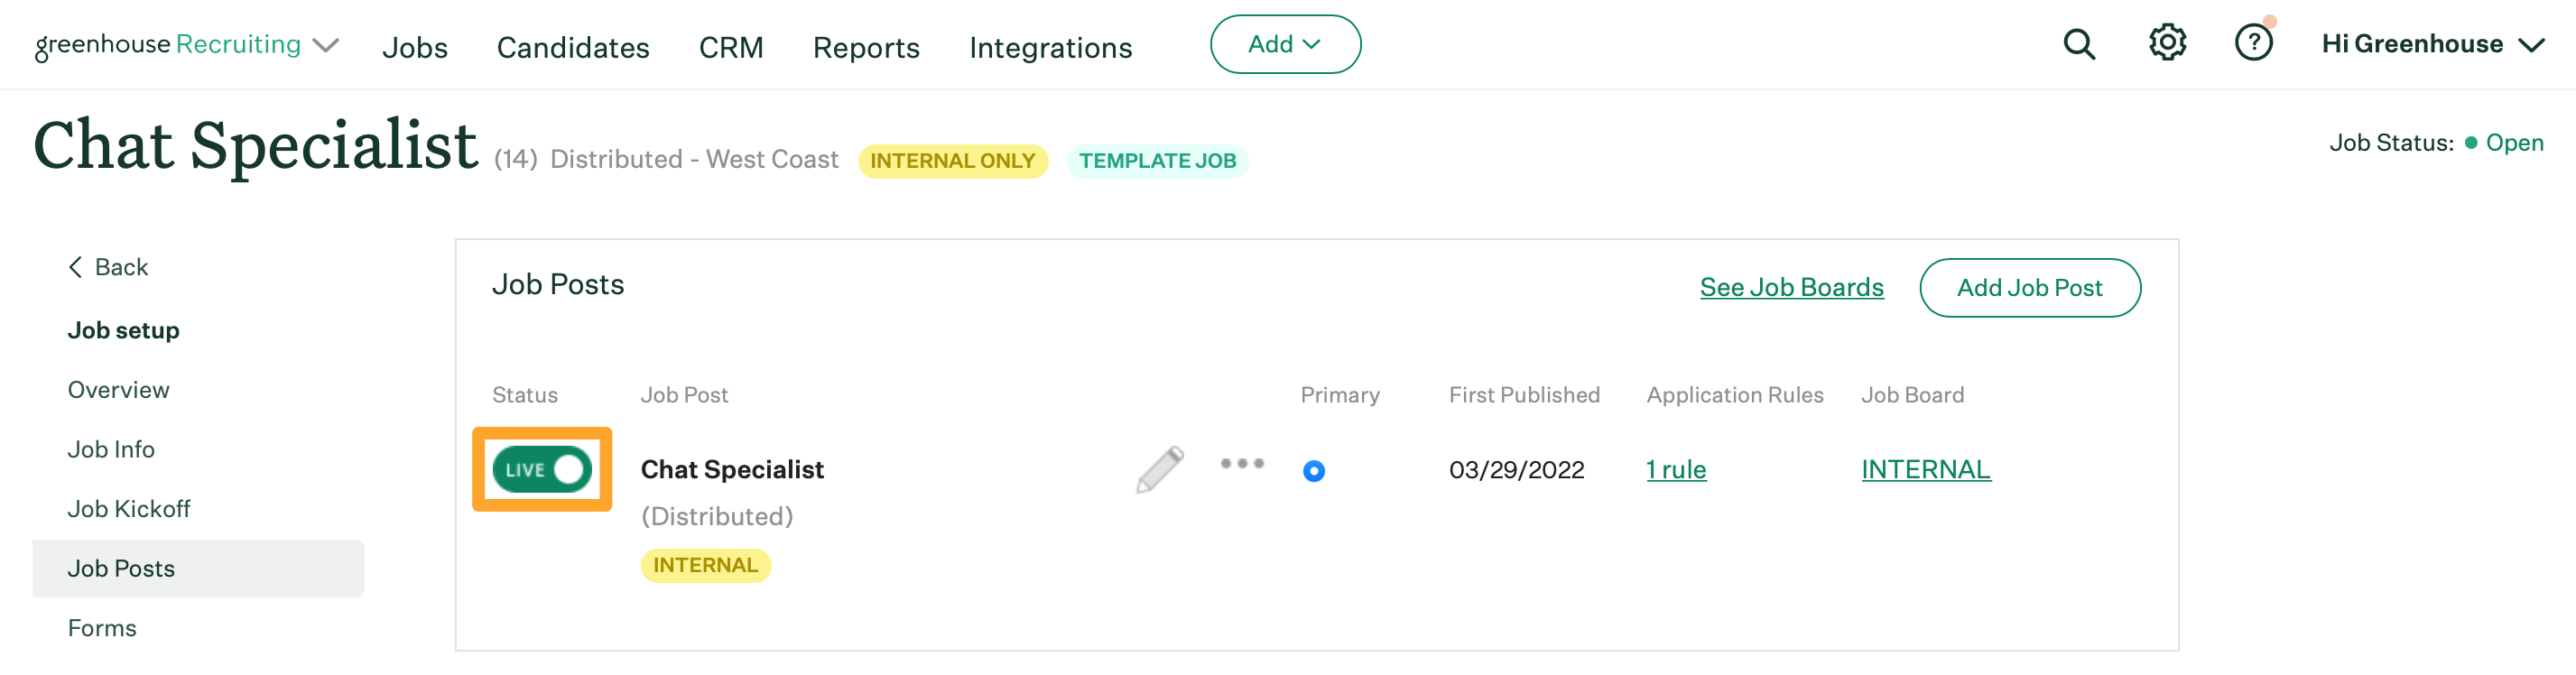The image size is (2576, 675).
Task: Follow the See Job Boards link
Action: point(1791,288)
